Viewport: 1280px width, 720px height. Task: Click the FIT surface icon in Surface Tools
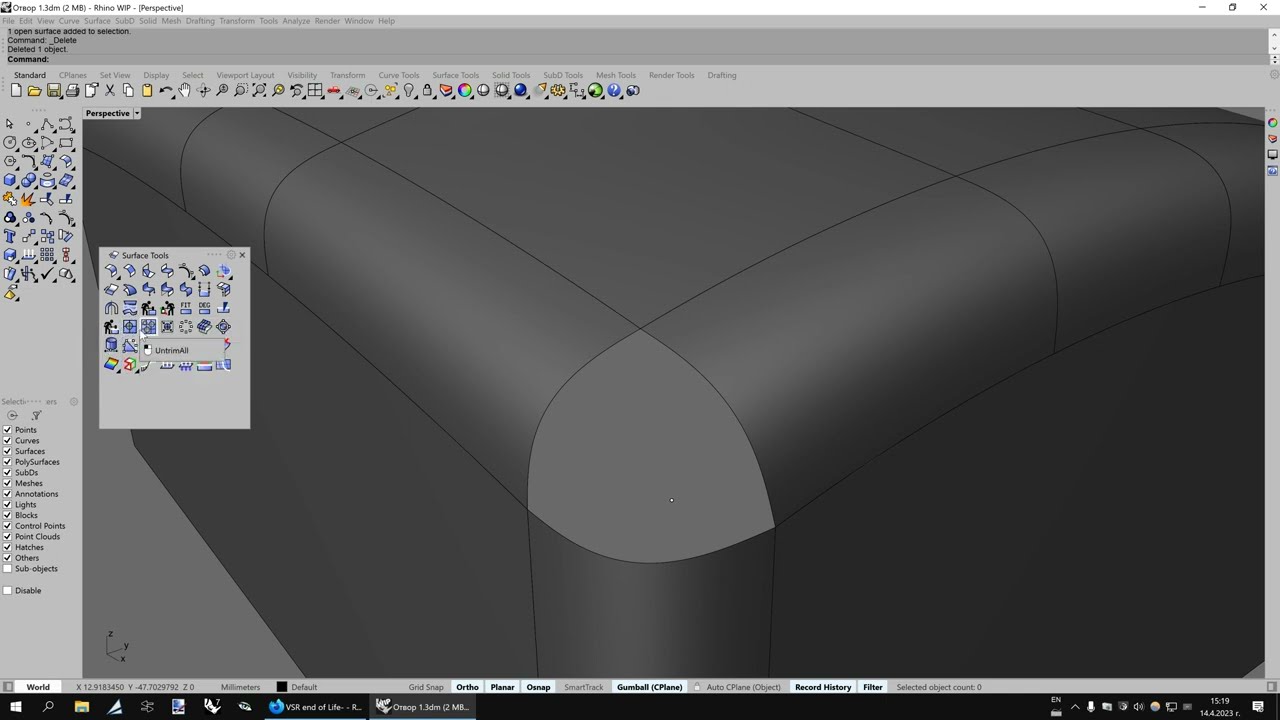(x=186, y=308)
